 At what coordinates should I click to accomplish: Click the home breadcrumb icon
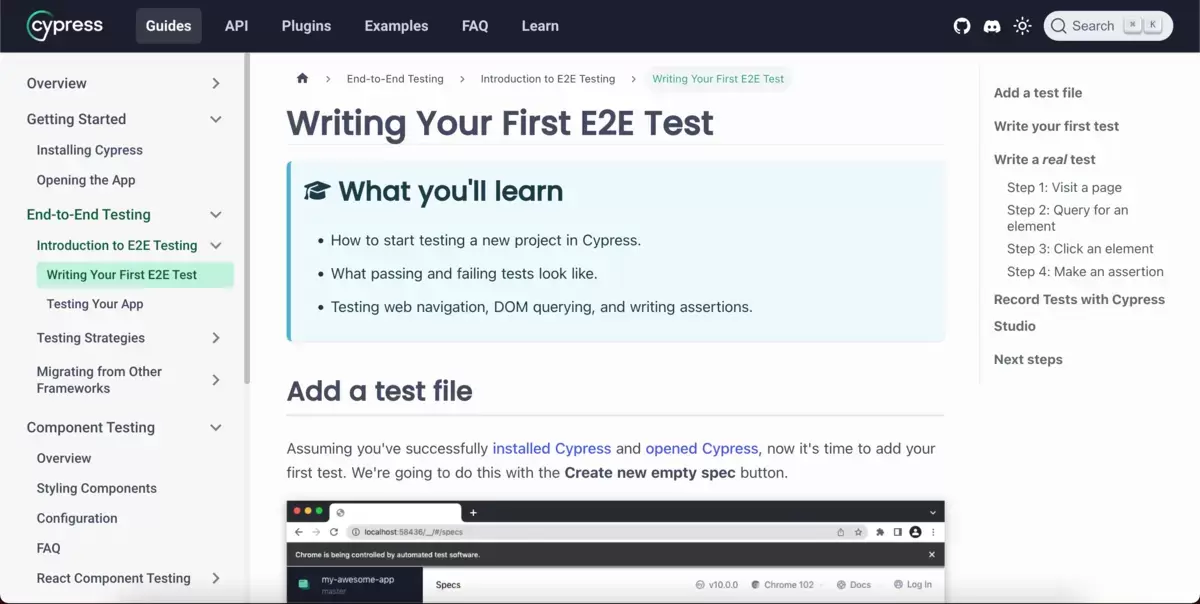[302, 78]
